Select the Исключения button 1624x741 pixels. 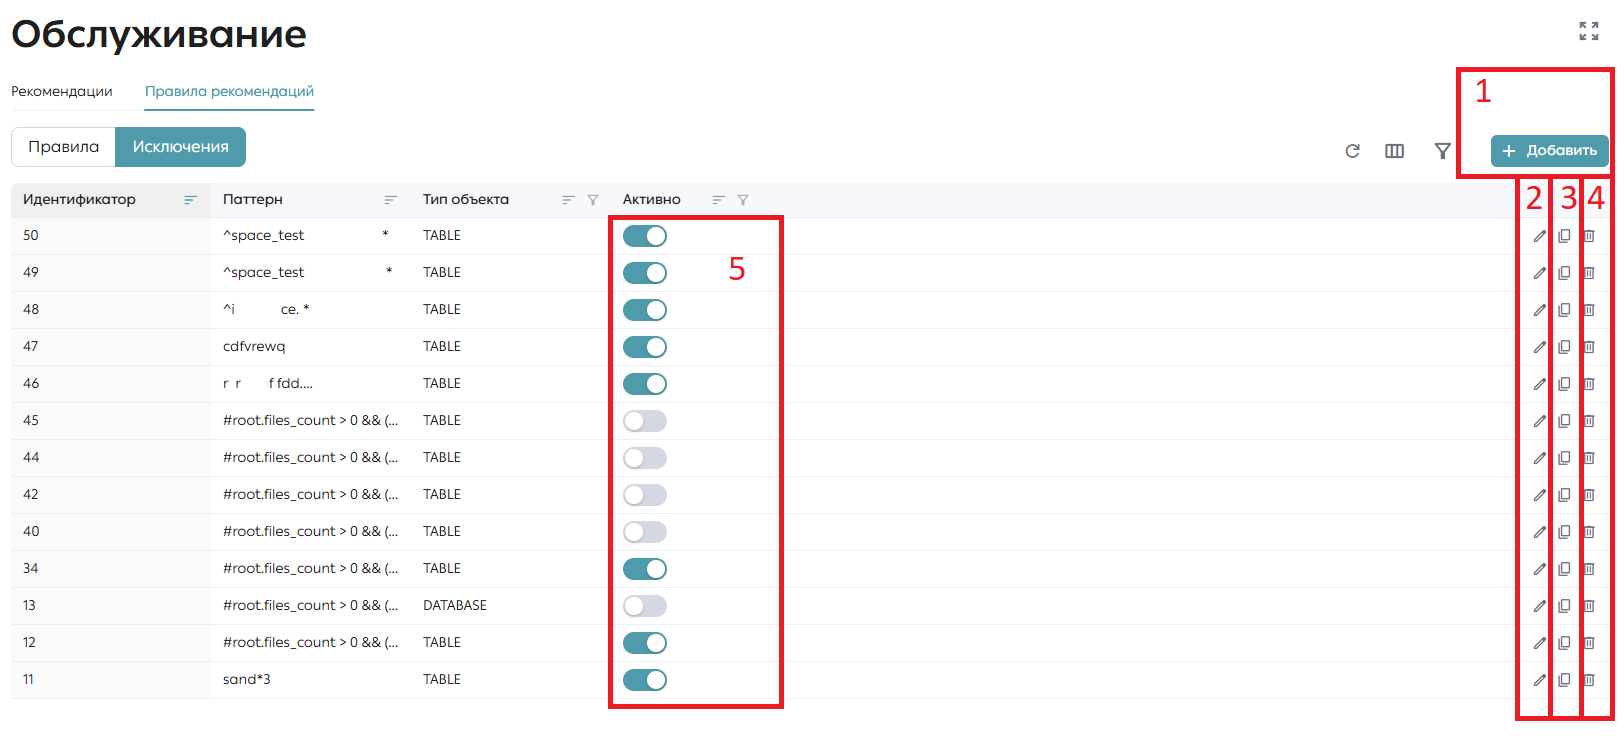[181, 147]
